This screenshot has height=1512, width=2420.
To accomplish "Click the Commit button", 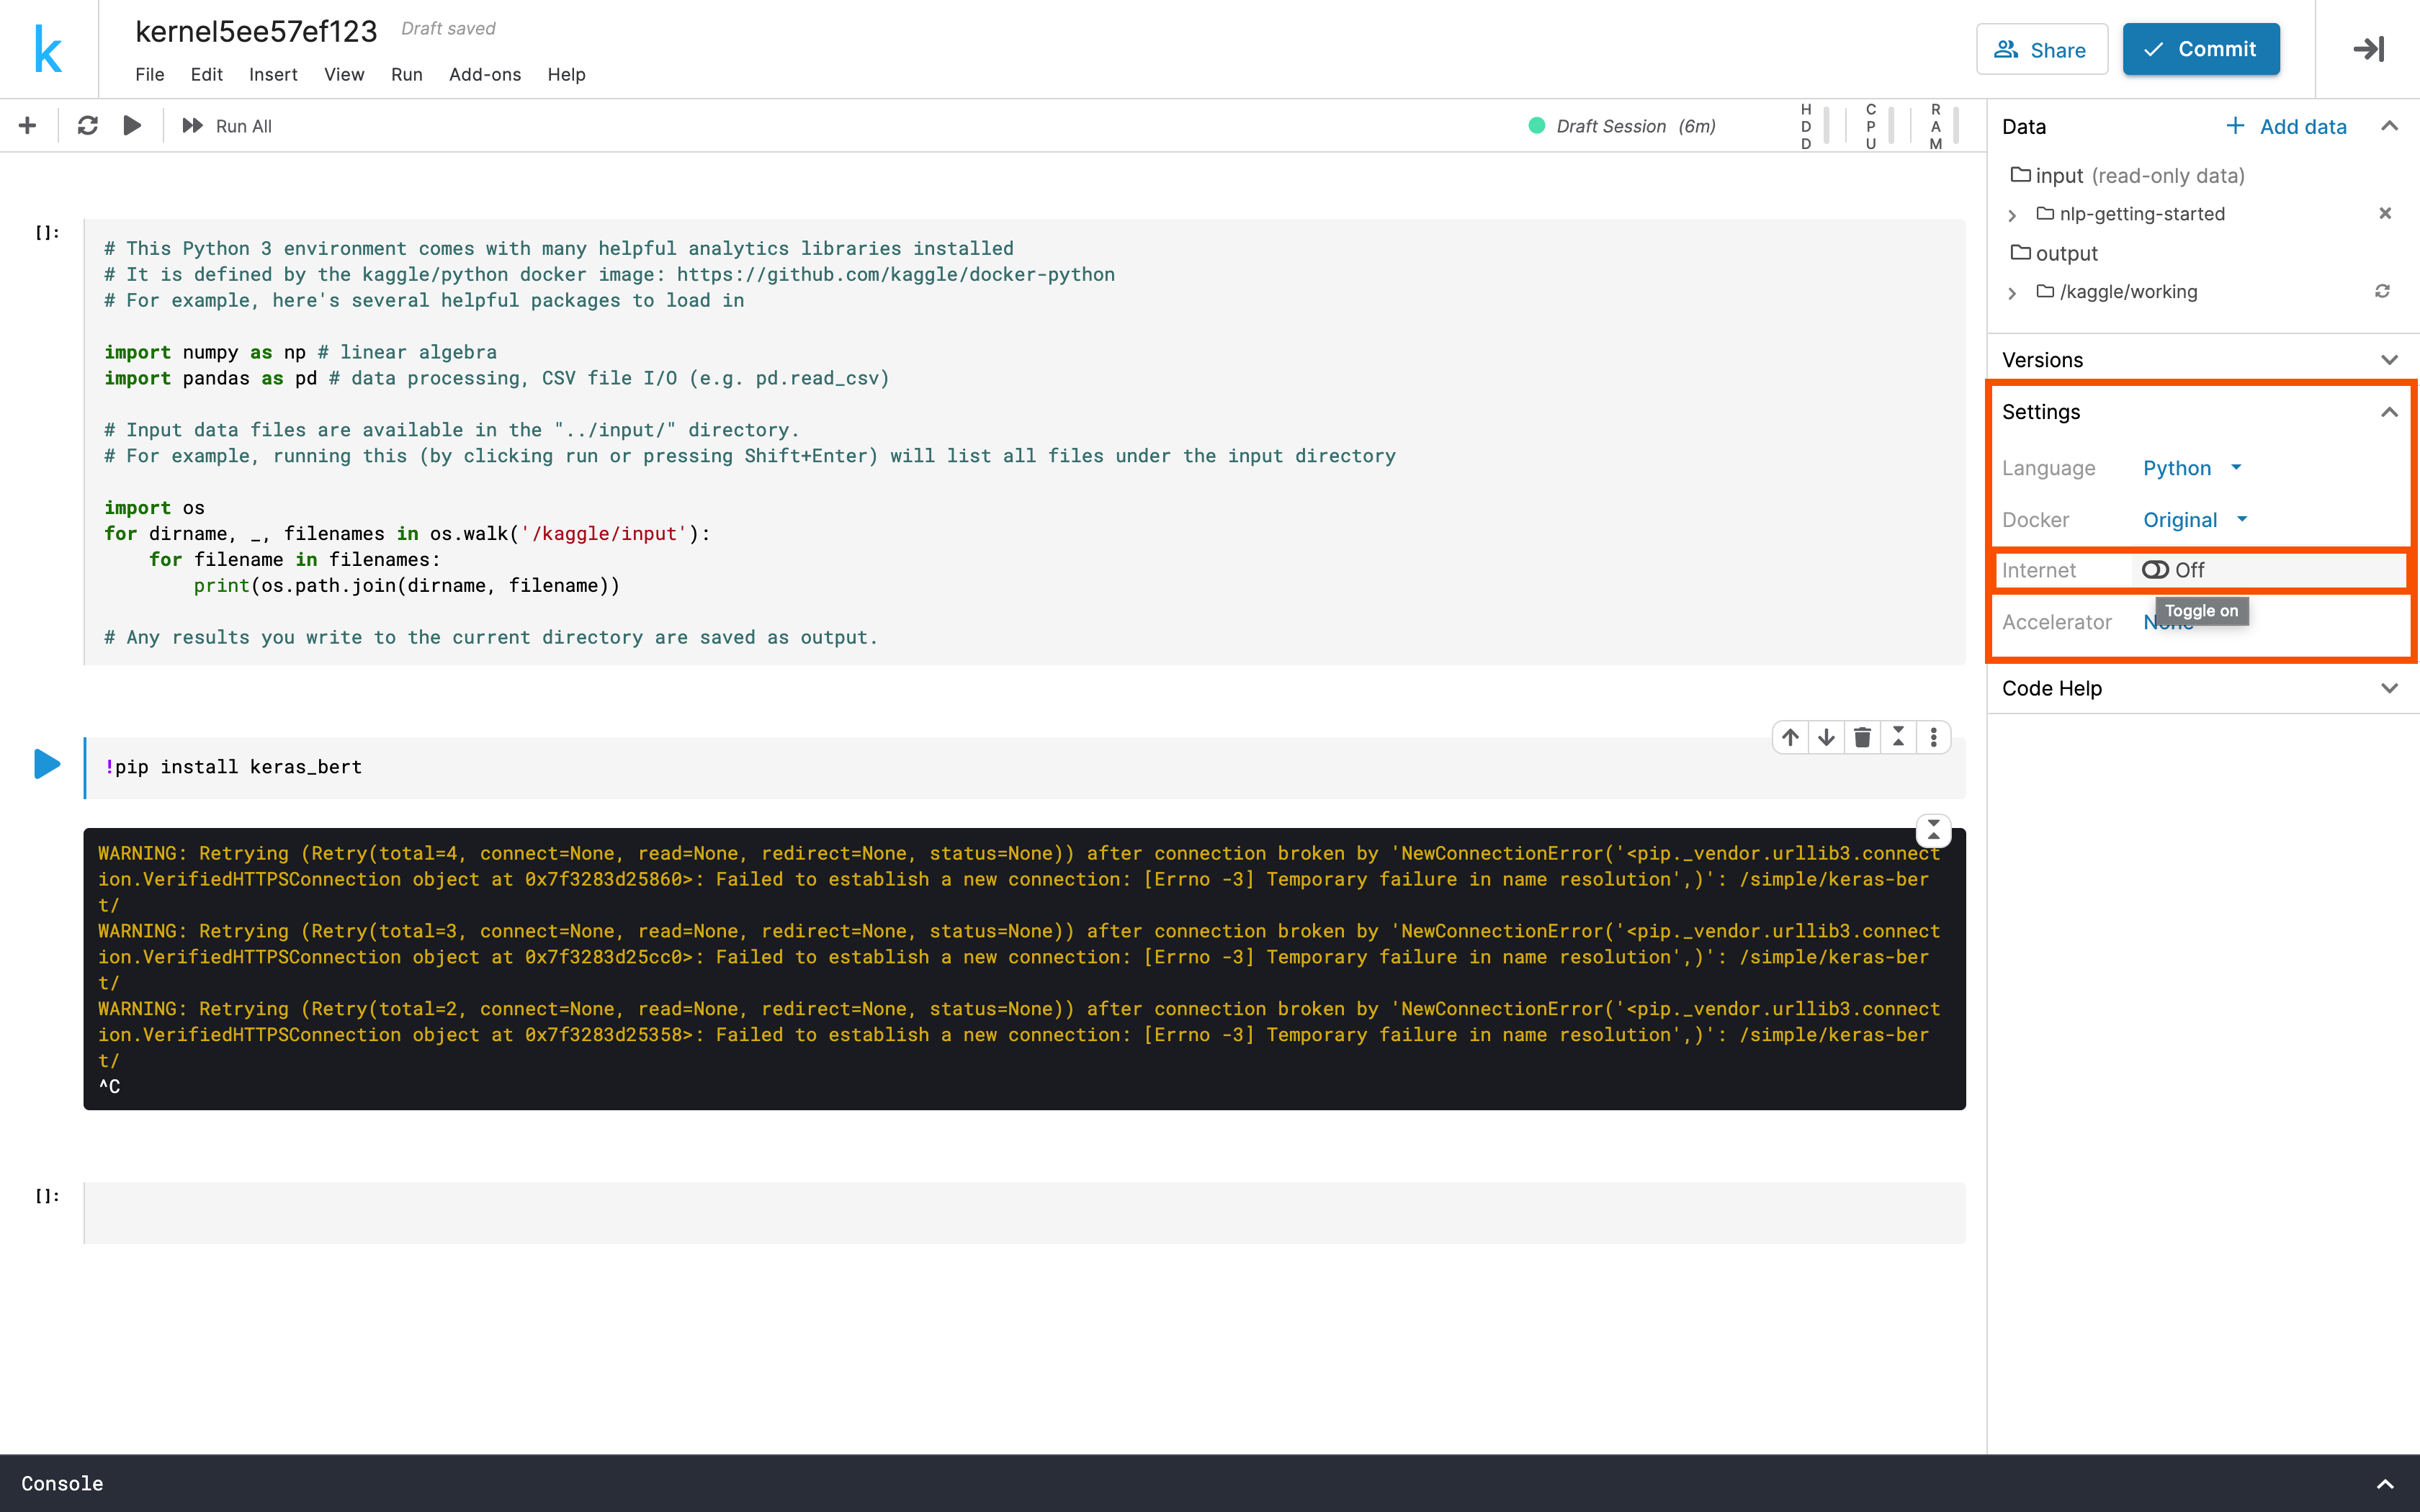I will point(2200,49).
